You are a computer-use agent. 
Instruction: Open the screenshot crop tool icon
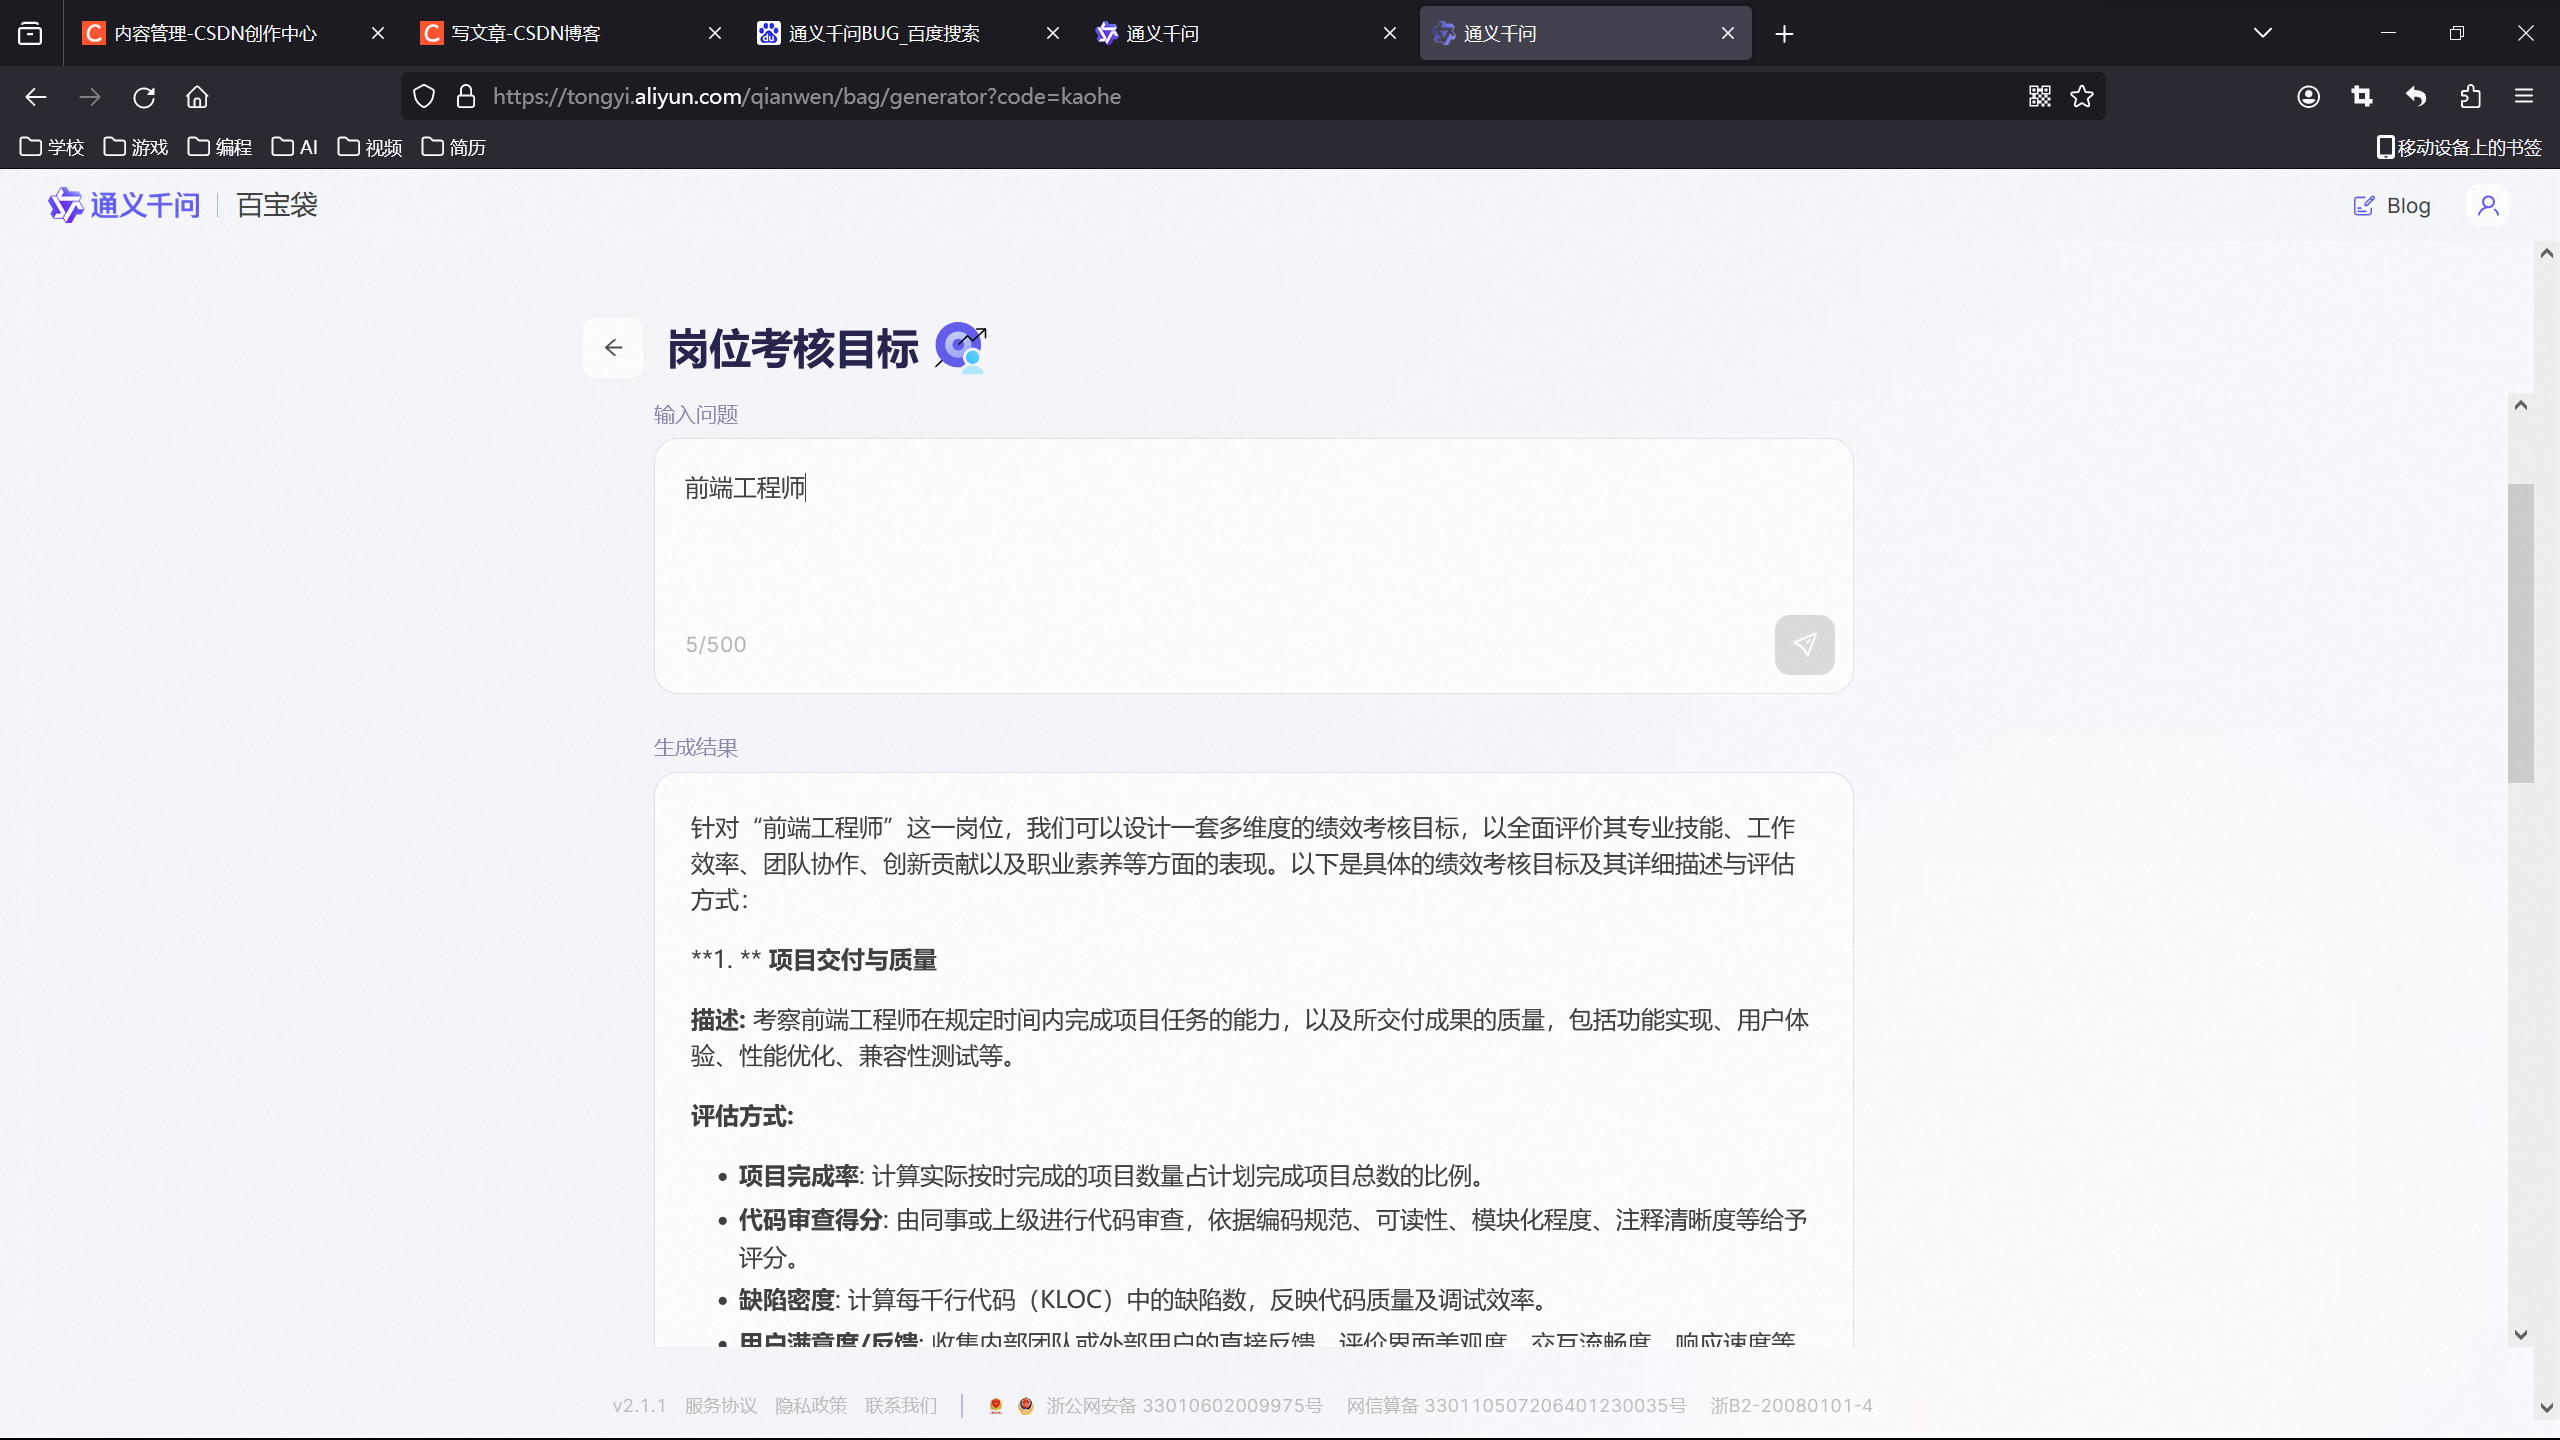pos(2362,97)
